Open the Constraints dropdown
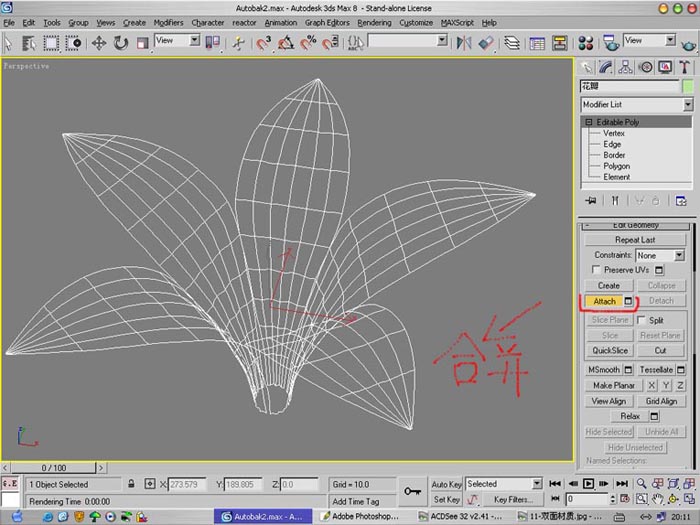This screenshot has width=700, height=525. 660,255
